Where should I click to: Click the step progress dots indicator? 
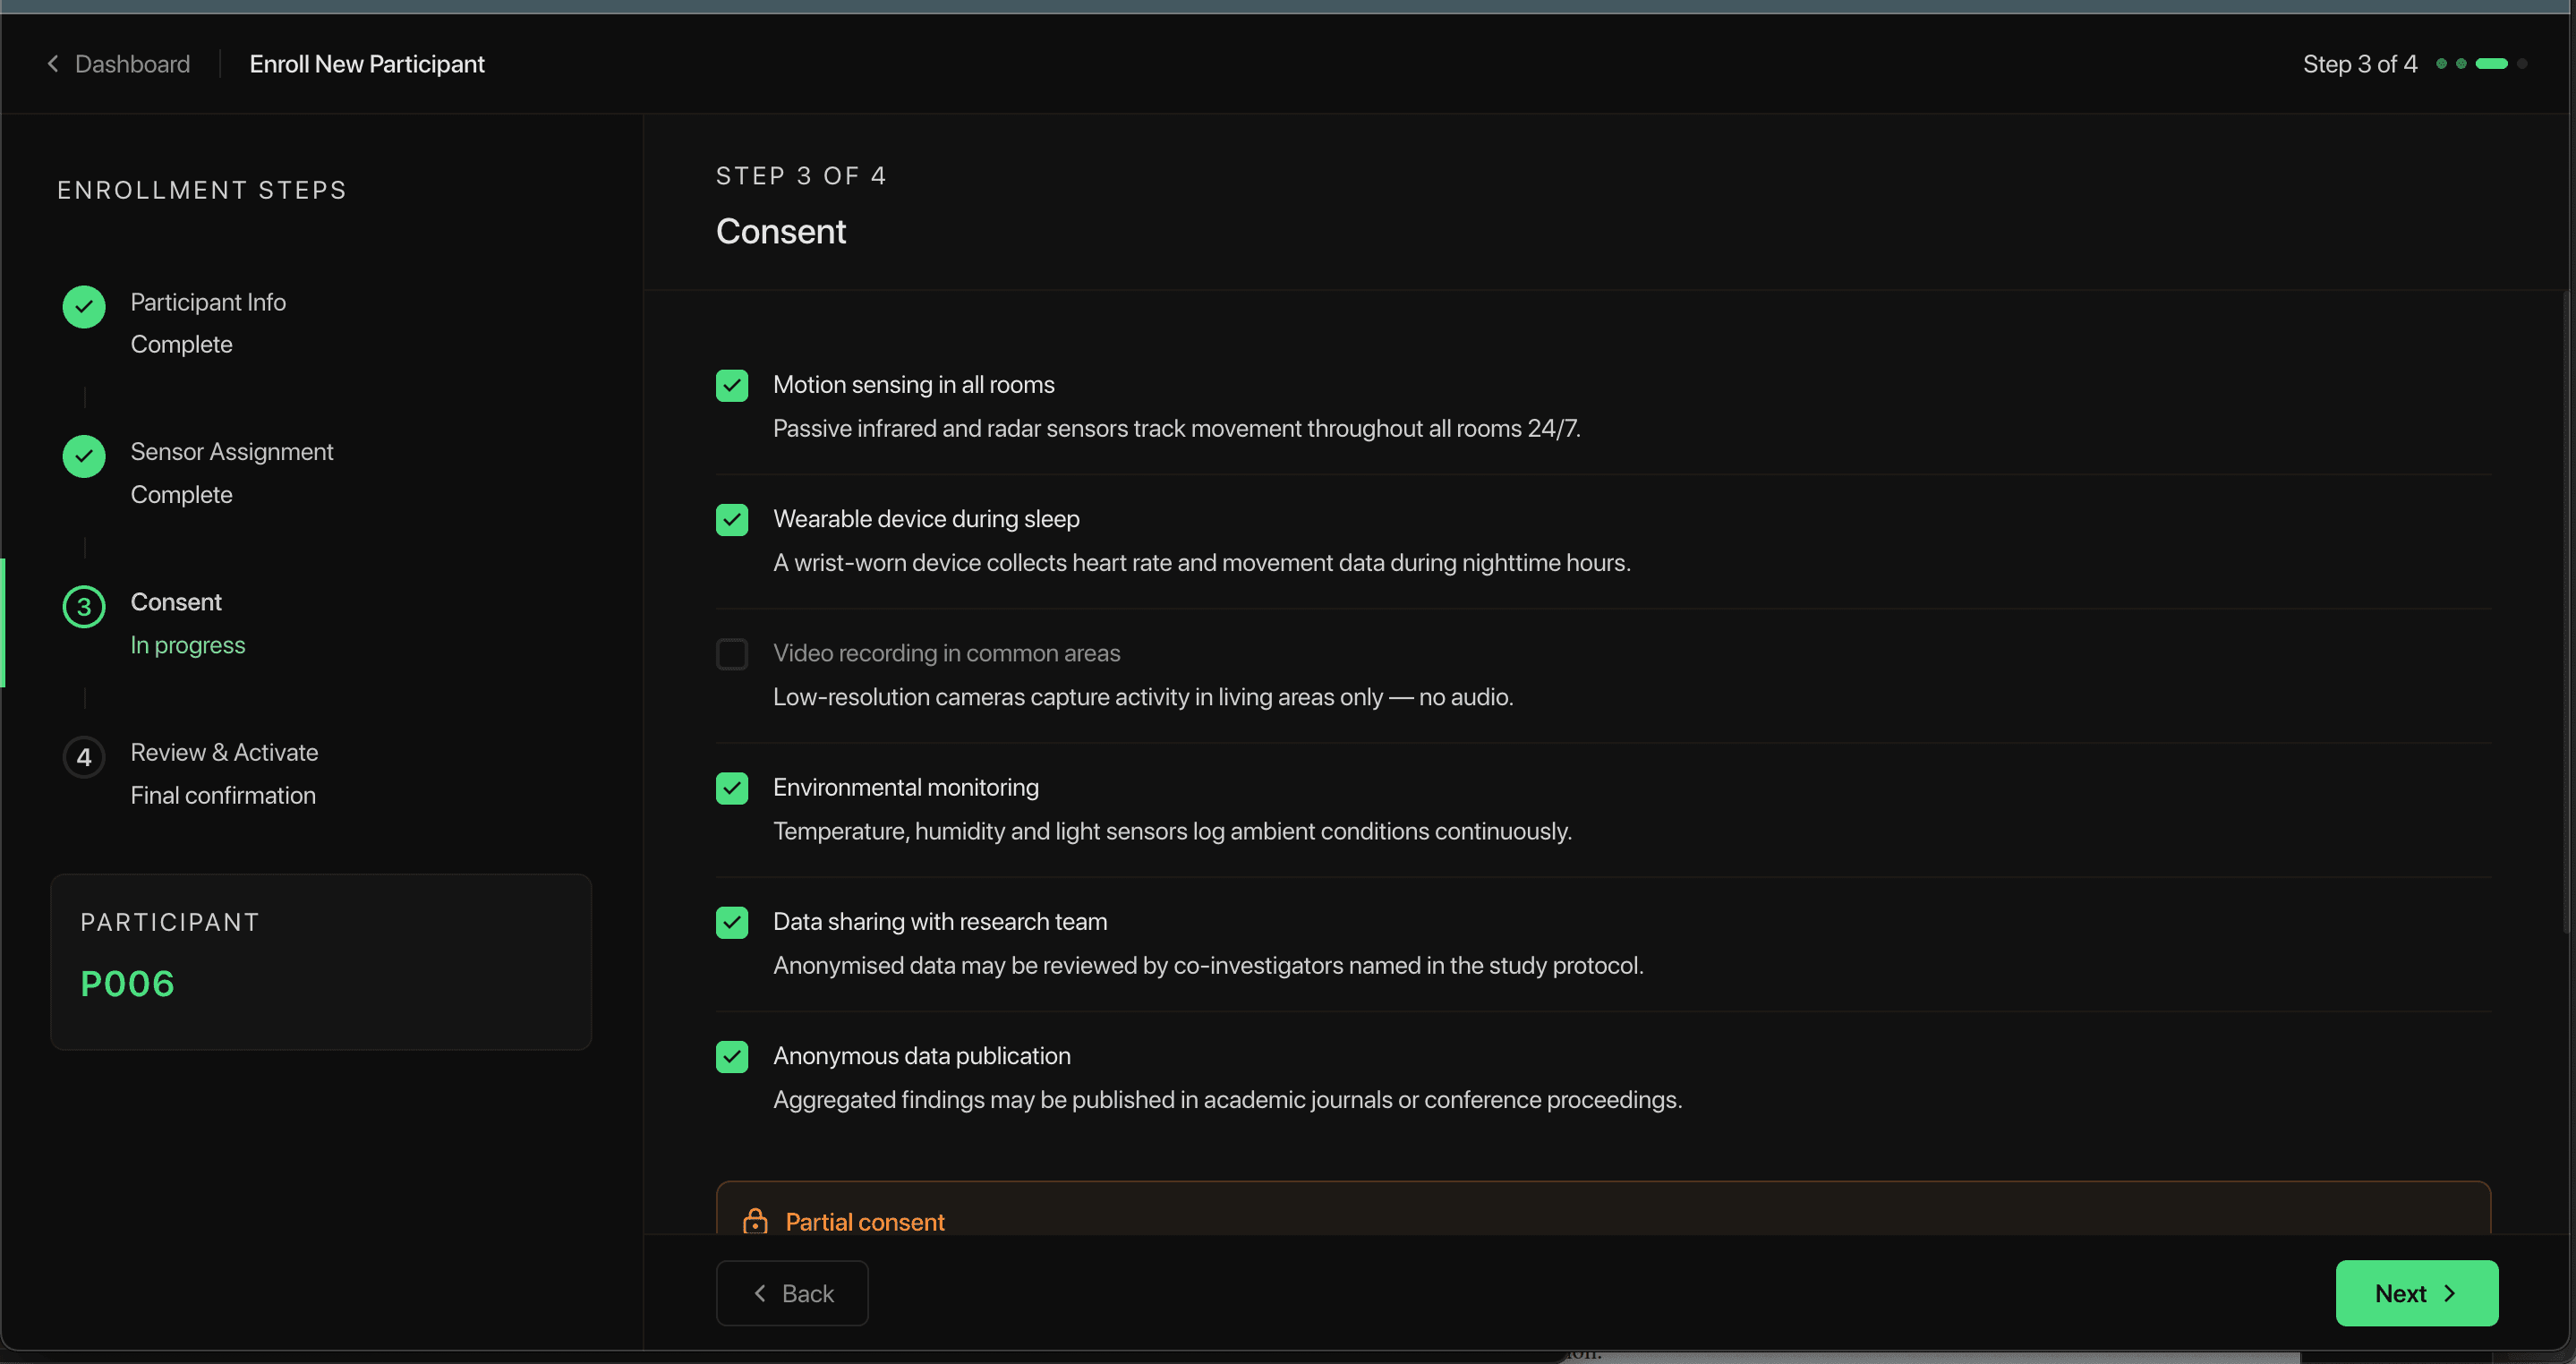pos(2482,64)
